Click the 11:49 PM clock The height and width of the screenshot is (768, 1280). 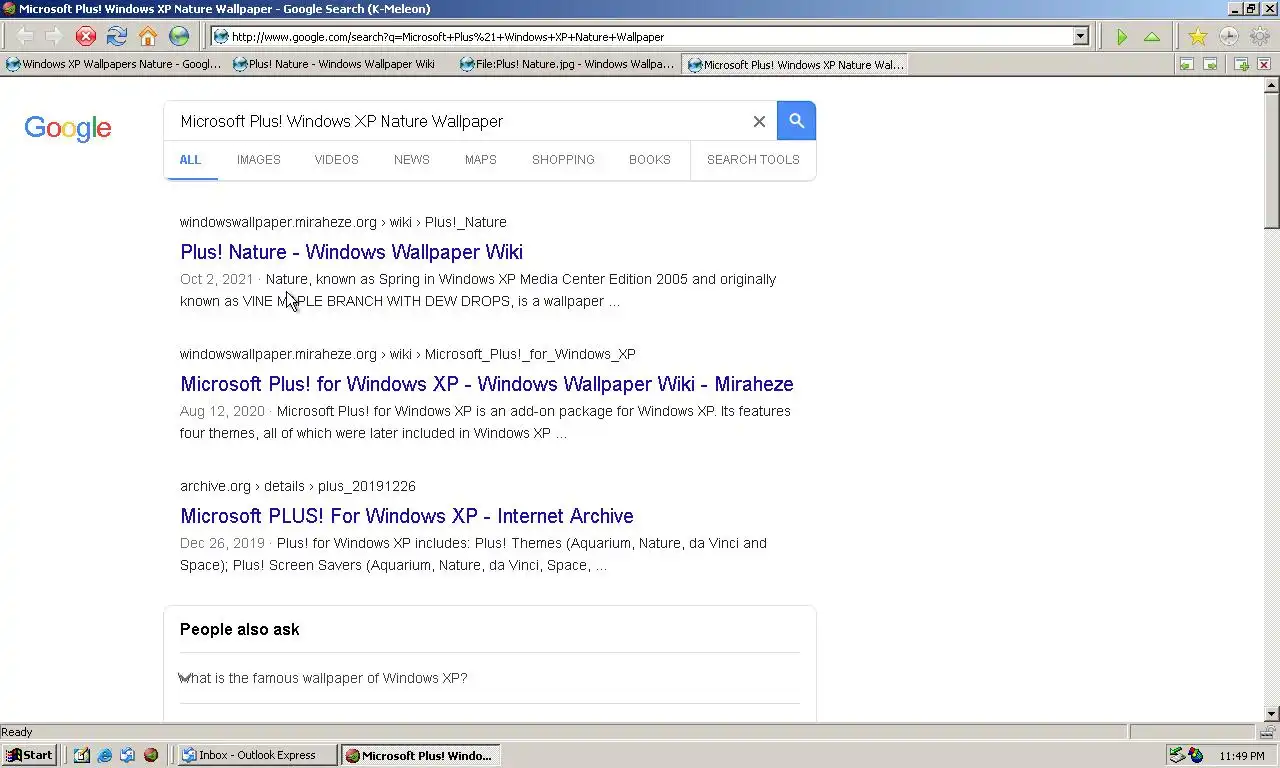[1242, 756]
